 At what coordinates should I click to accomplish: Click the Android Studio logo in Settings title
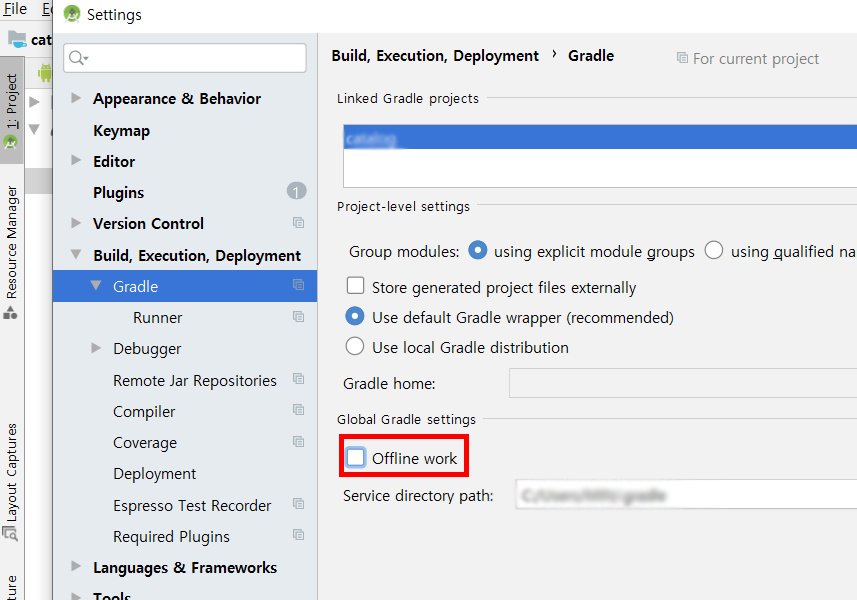coord(72,14)
